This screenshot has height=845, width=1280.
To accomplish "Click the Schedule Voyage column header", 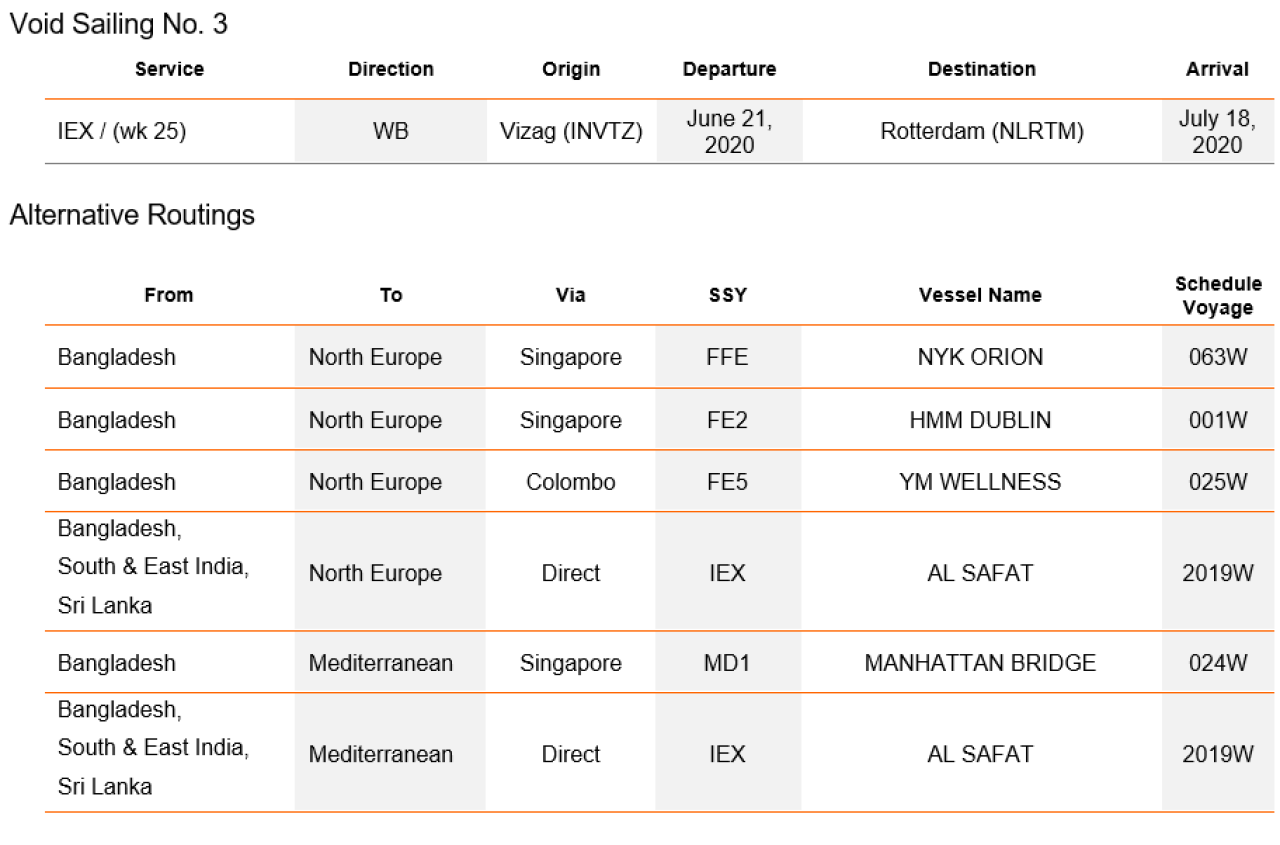I will pyautogui.click(x=1217, y=296).
